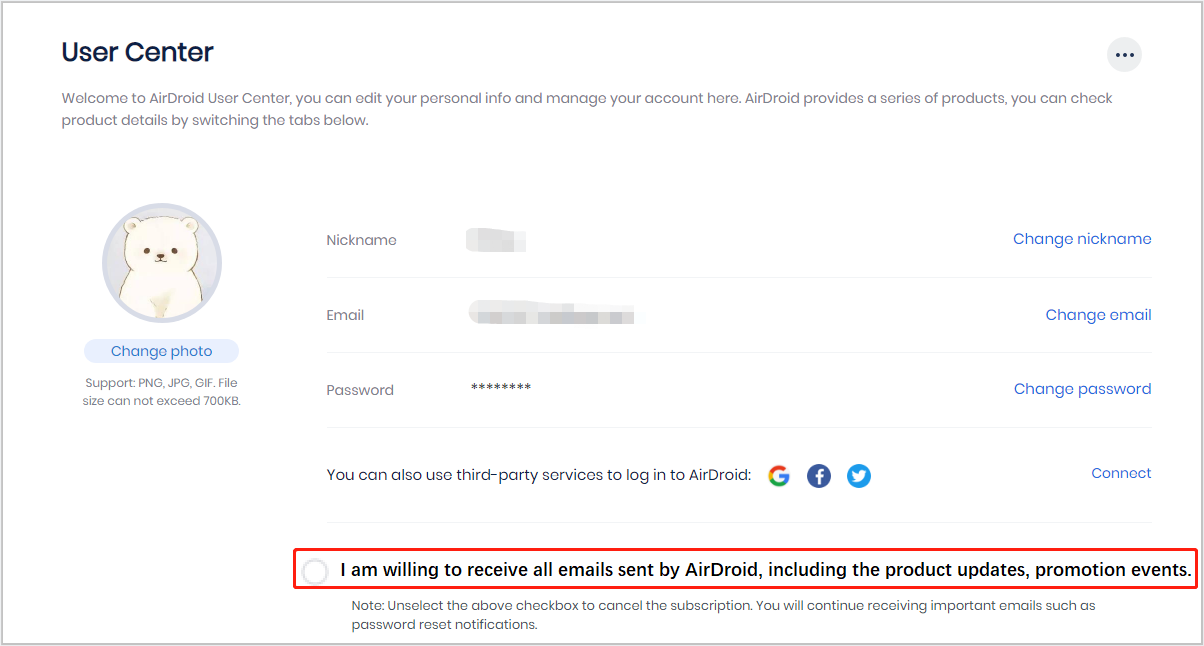Click the subscription note about password reset emails
Image resolution: width=1204 pixels, height=646 pixels.
[x=723, y=615]
